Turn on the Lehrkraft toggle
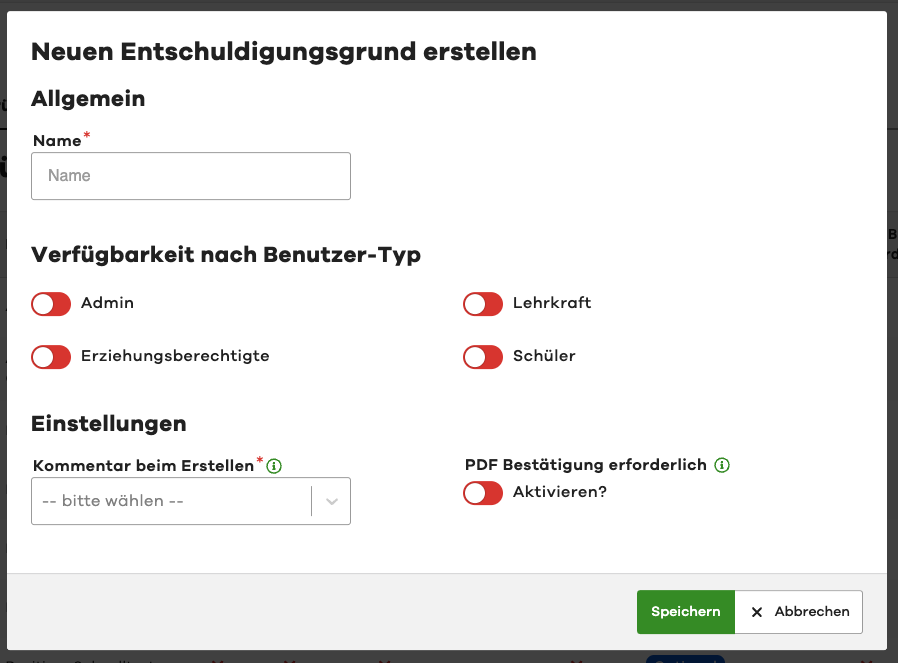The width and height of the screenshot is (898, 663). point(483,304)
